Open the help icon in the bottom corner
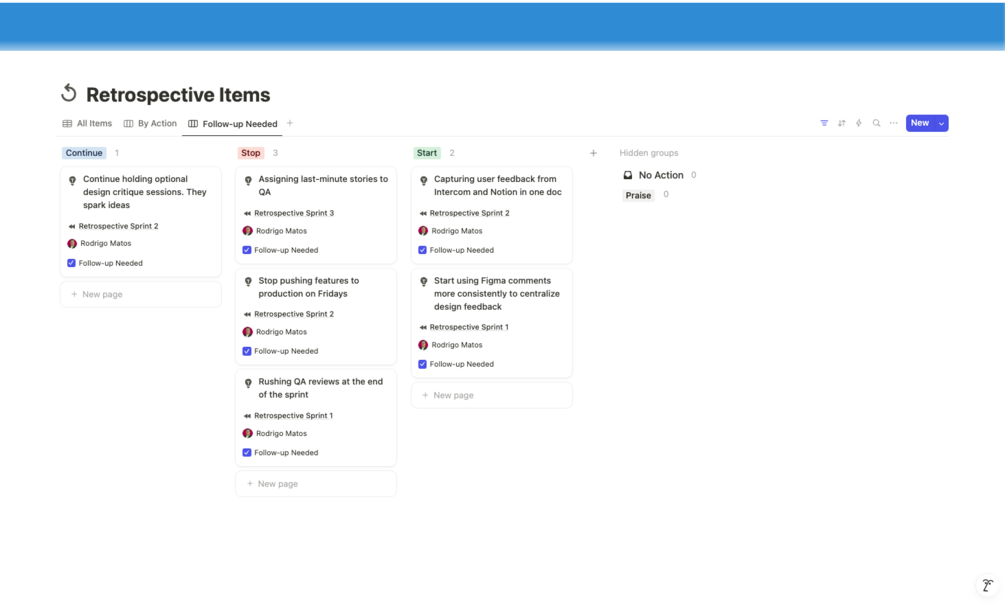Image resolution: width=1005 pixels, height=607 pixels. (x=988, y=585)
